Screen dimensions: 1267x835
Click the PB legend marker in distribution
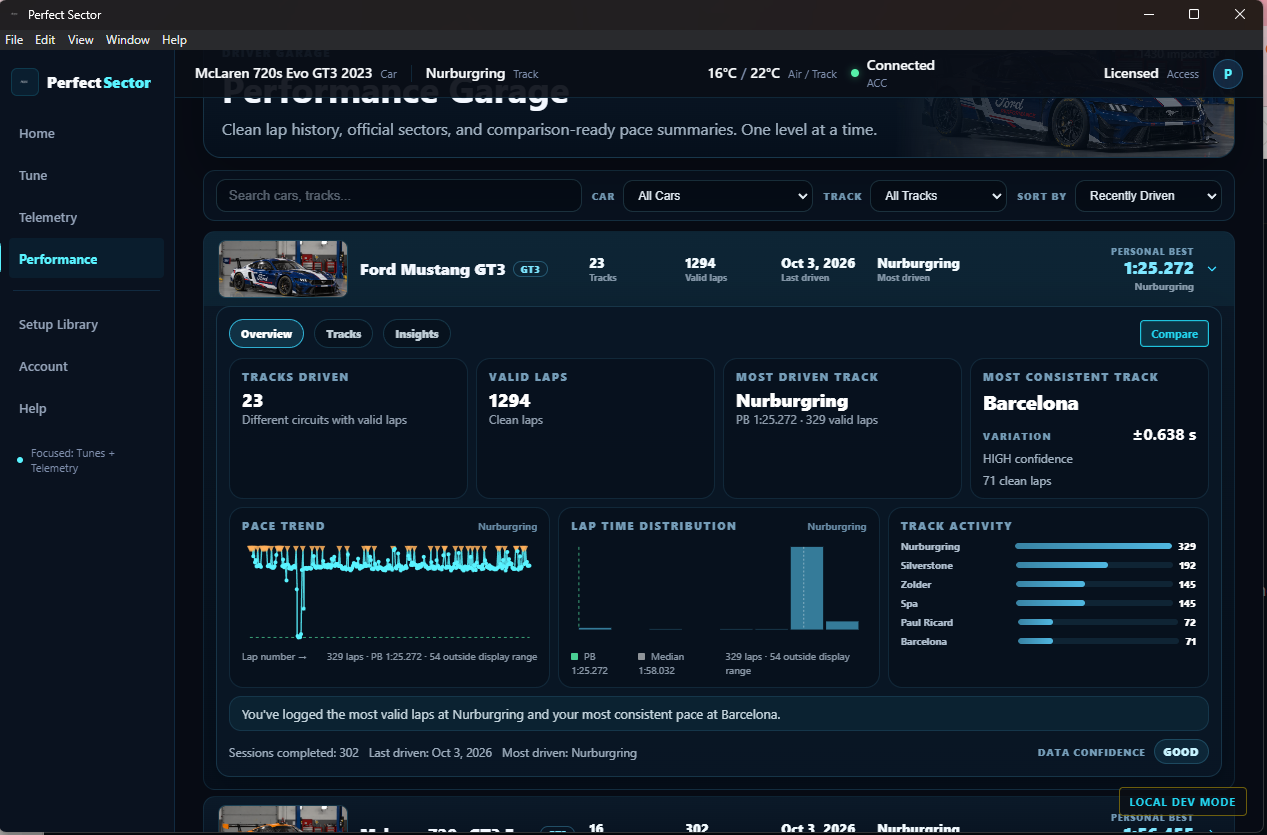(x=575, y=657)
